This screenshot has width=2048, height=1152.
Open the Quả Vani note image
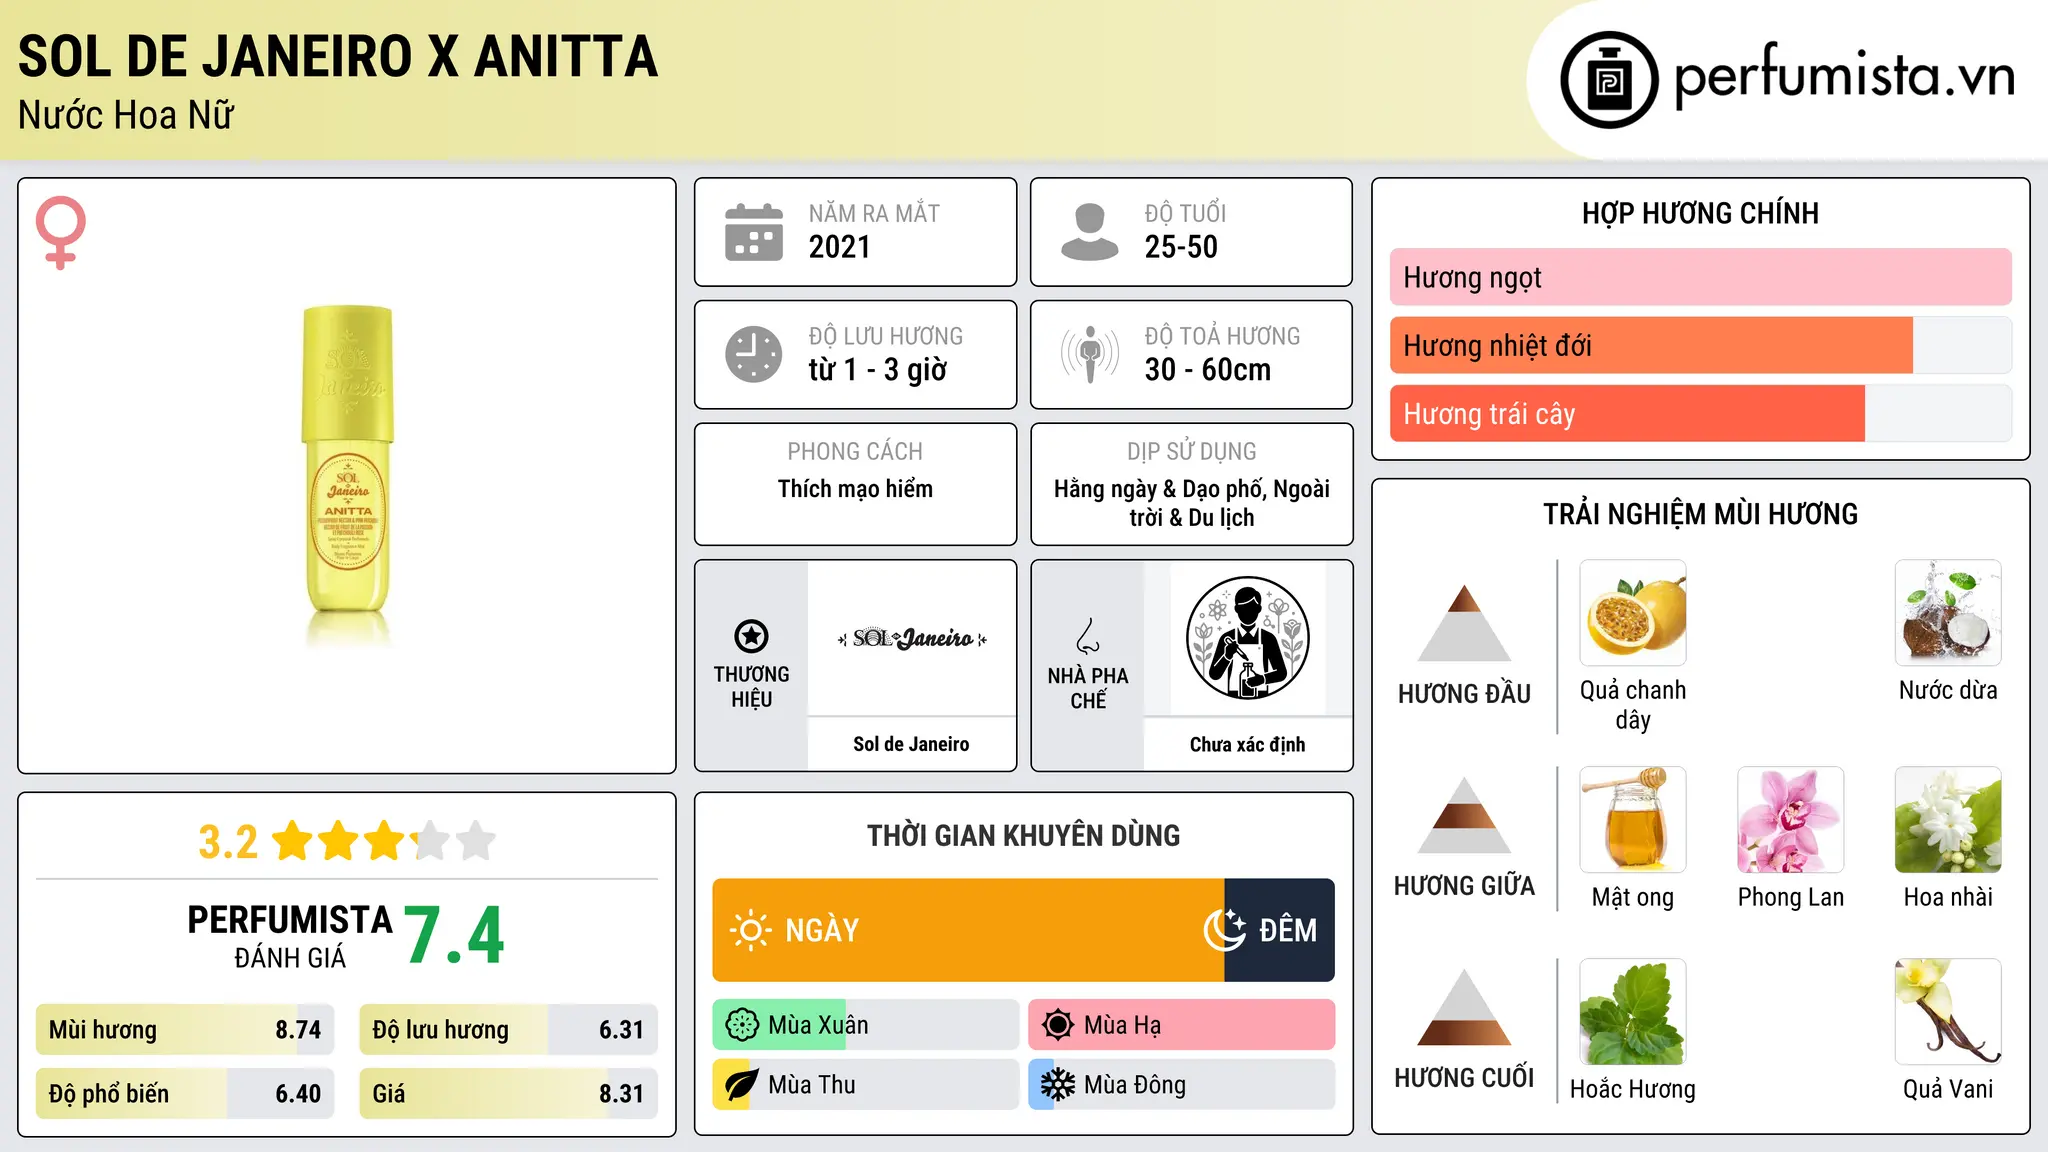[1948, 1012]
